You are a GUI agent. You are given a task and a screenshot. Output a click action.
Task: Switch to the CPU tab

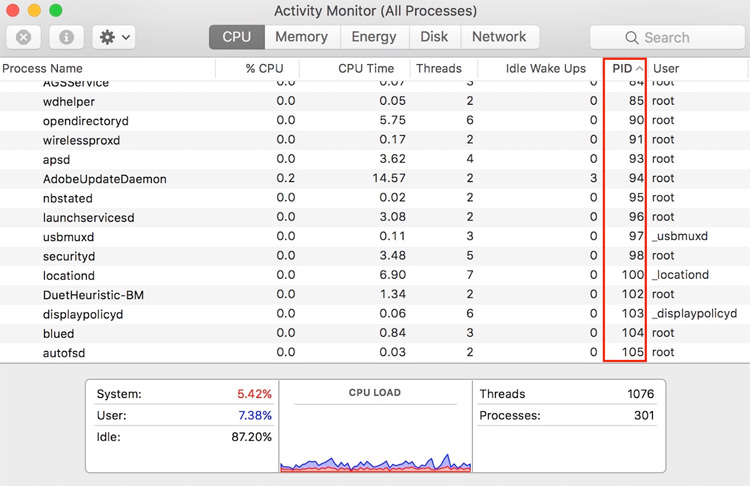point(237,37)
